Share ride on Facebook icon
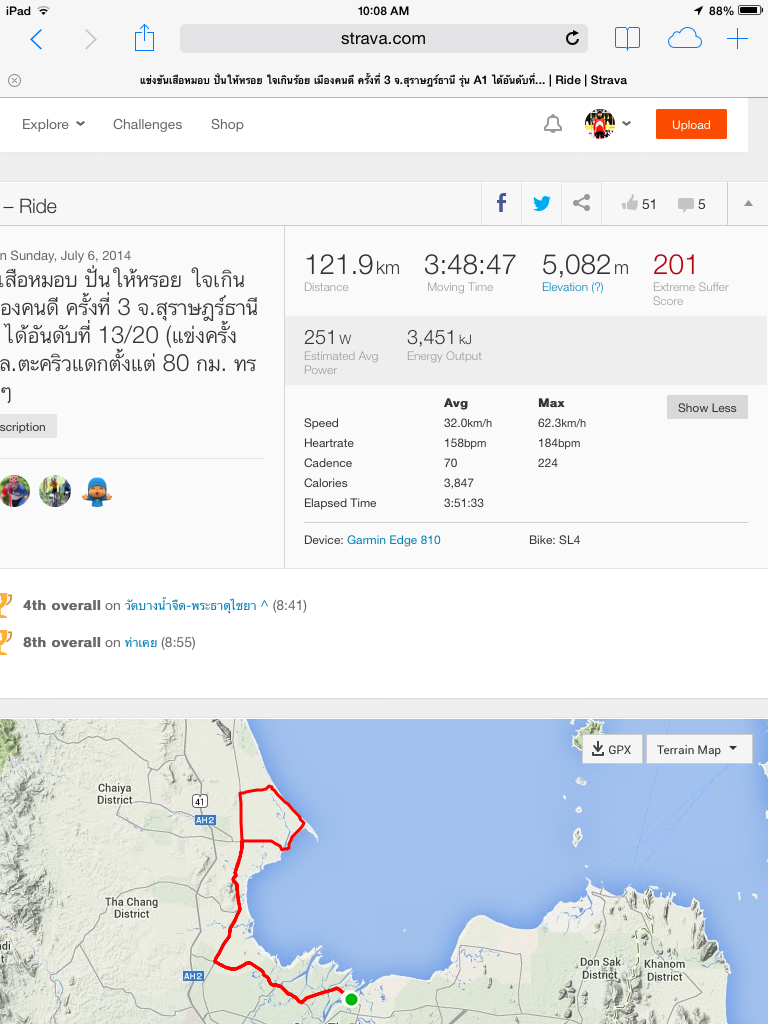This screenshot has width=768, height=1024. [501, 204]
